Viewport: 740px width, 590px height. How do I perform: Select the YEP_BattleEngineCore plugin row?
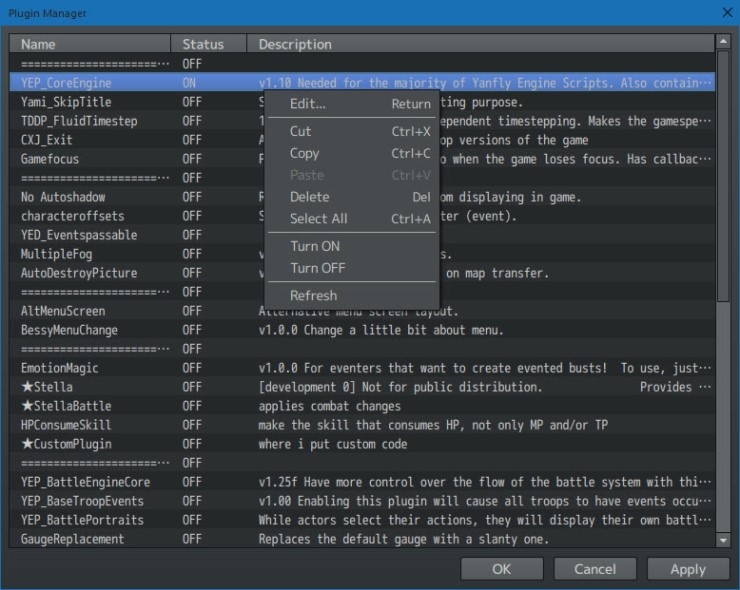pyautogui.click(x=85, y=482)
